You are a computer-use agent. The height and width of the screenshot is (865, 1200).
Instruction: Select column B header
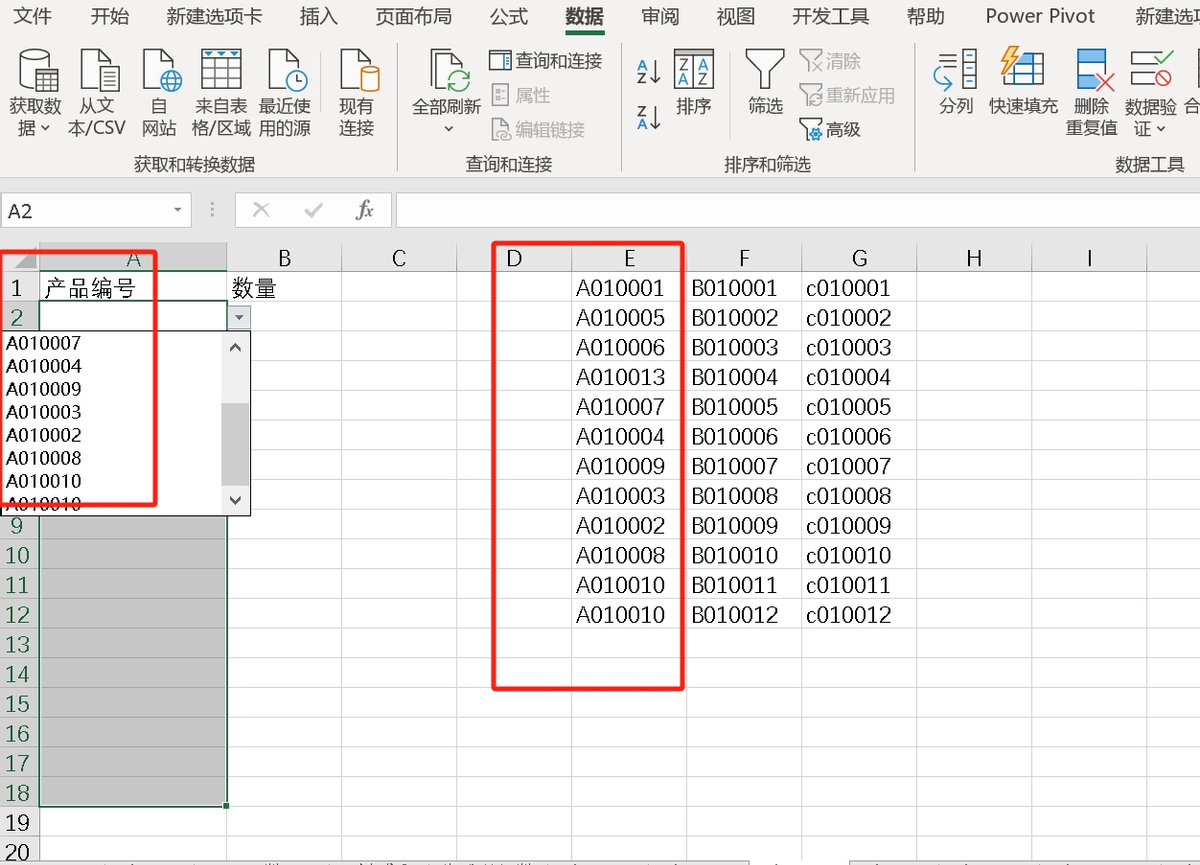click(x=284, y=259)
